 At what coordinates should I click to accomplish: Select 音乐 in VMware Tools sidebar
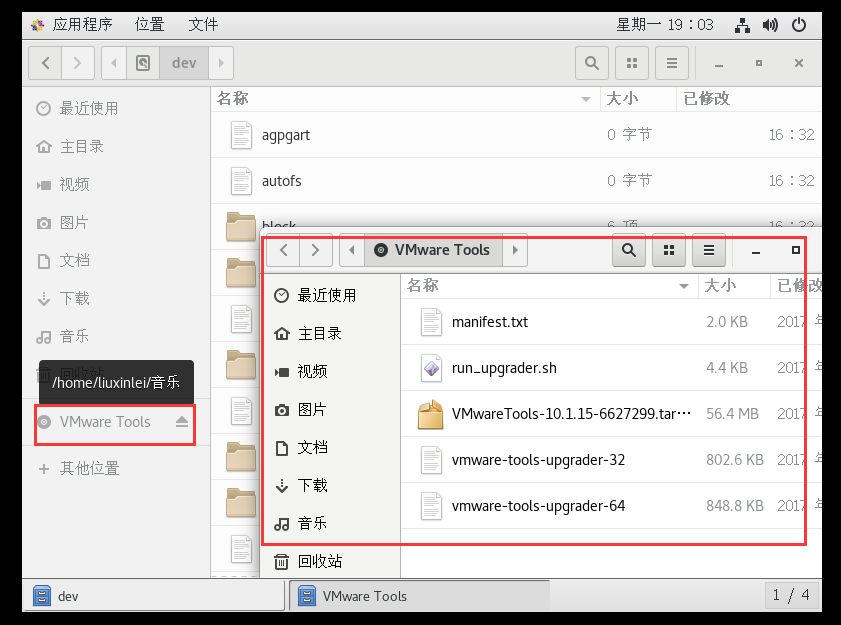coord(330,524)
